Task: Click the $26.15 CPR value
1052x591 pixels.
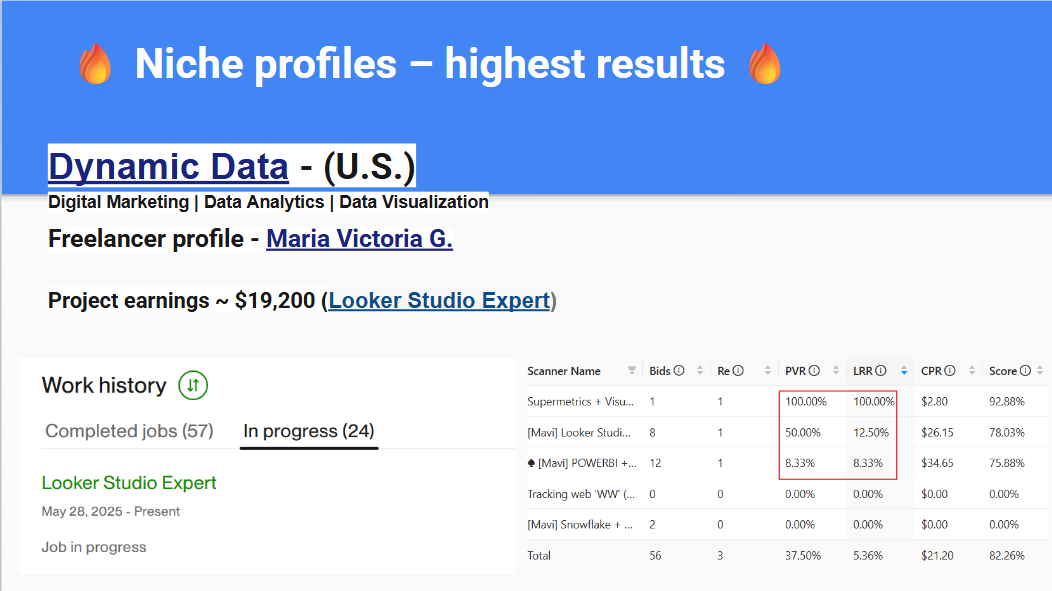Action: coord(937,433)
